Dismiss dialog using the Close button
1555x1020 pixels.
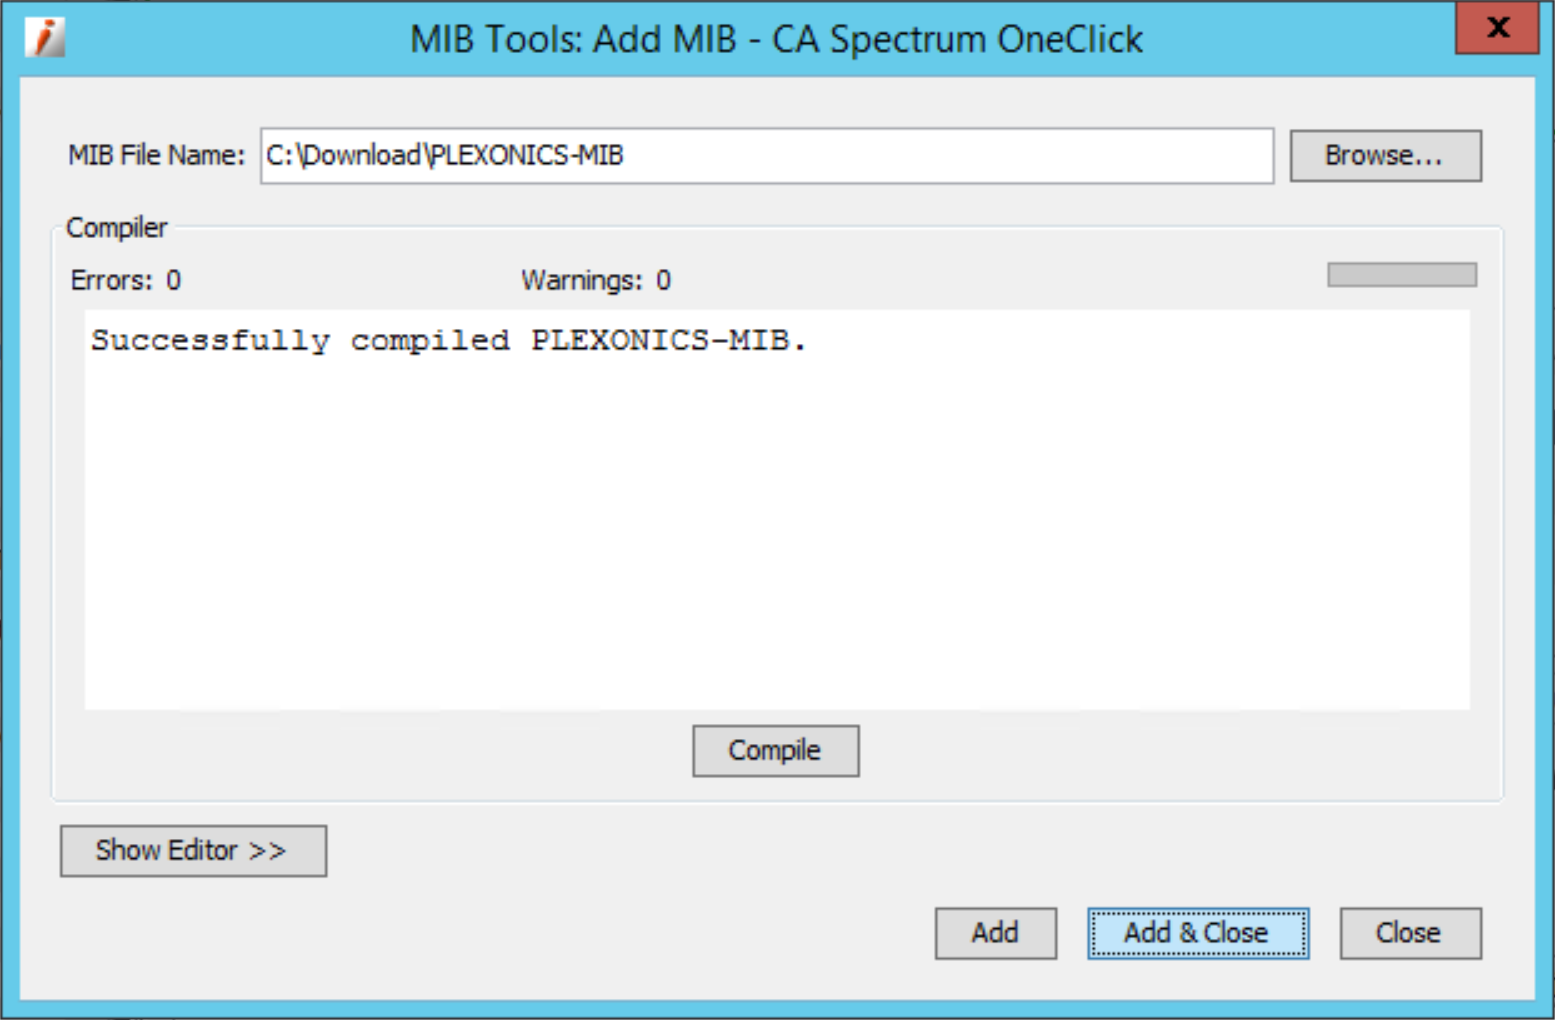(1410, 932)
